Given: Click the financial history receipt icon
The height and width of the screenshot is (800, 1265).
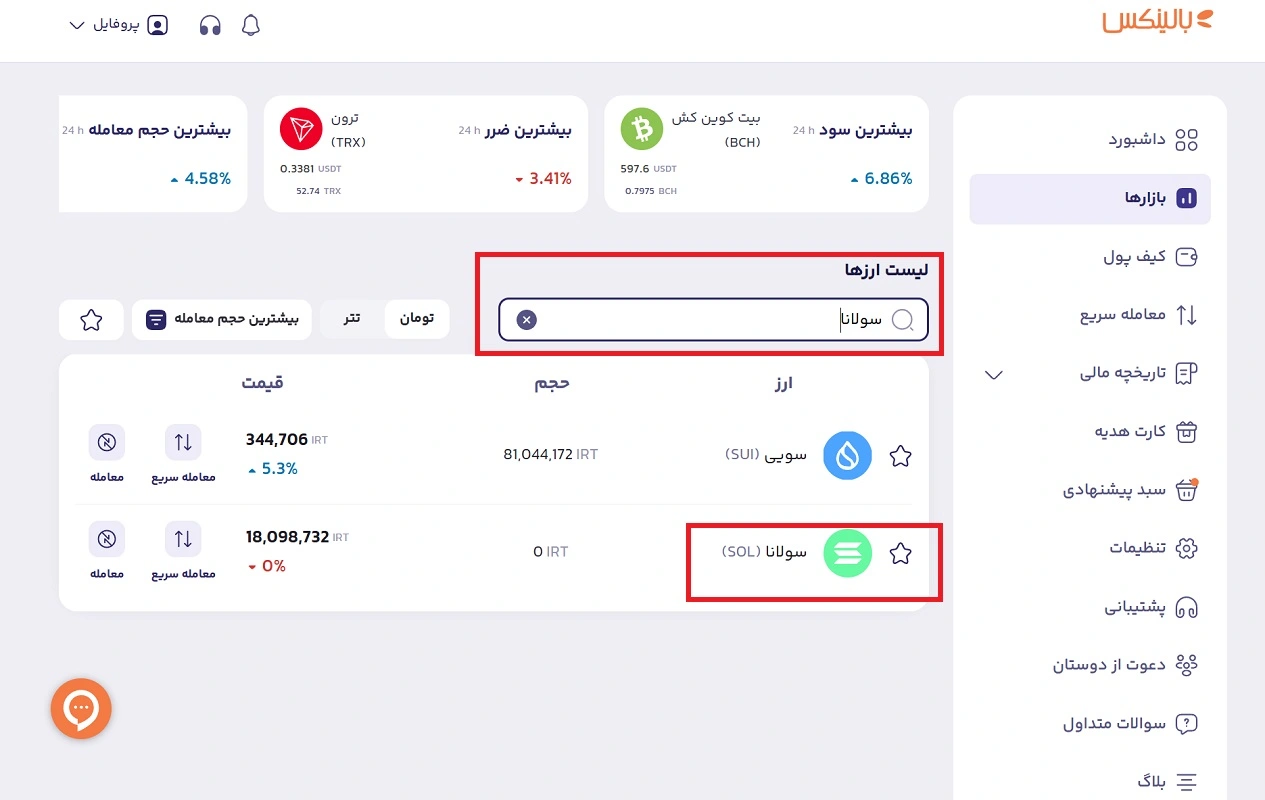Looking at the screenshot, I should [x=1186, y=374].
